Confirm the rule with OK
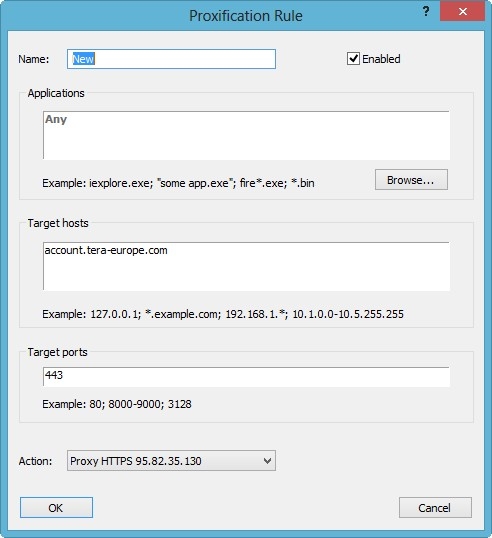The height and width of the screenshot is (538, 492). point(56,507)
